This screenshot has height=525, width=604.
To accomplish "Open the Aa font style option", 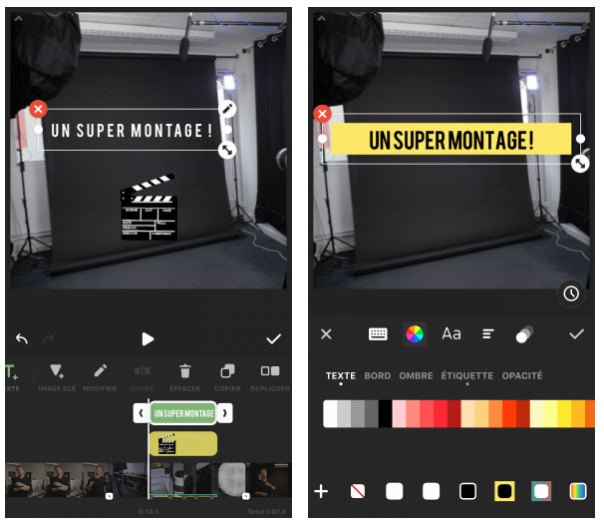I will 451,334.
